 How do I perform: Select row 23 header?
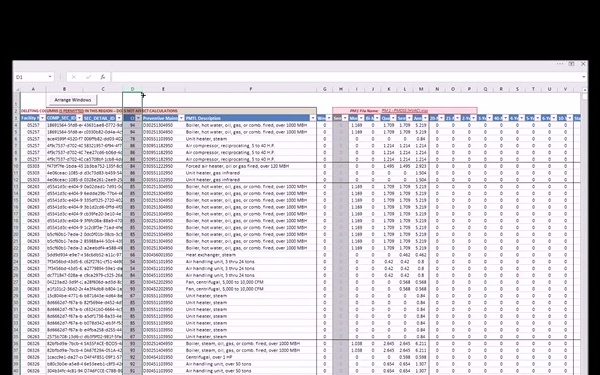pos(16,255)
